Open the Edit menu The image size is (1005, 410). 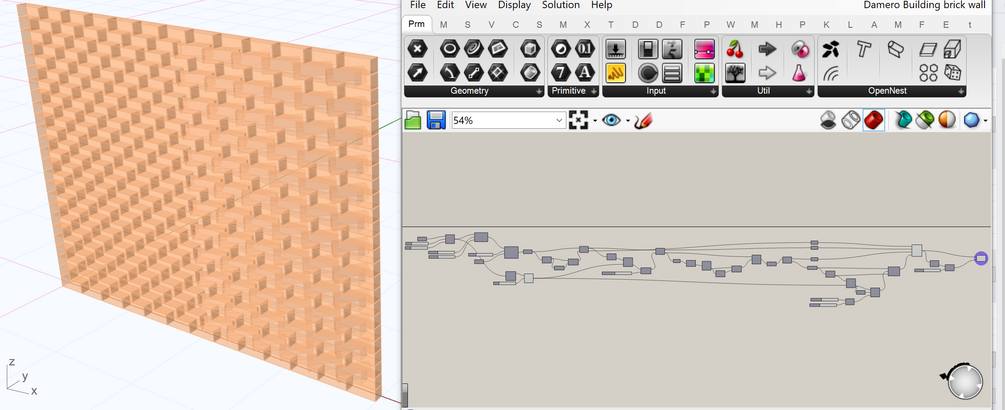445,5
